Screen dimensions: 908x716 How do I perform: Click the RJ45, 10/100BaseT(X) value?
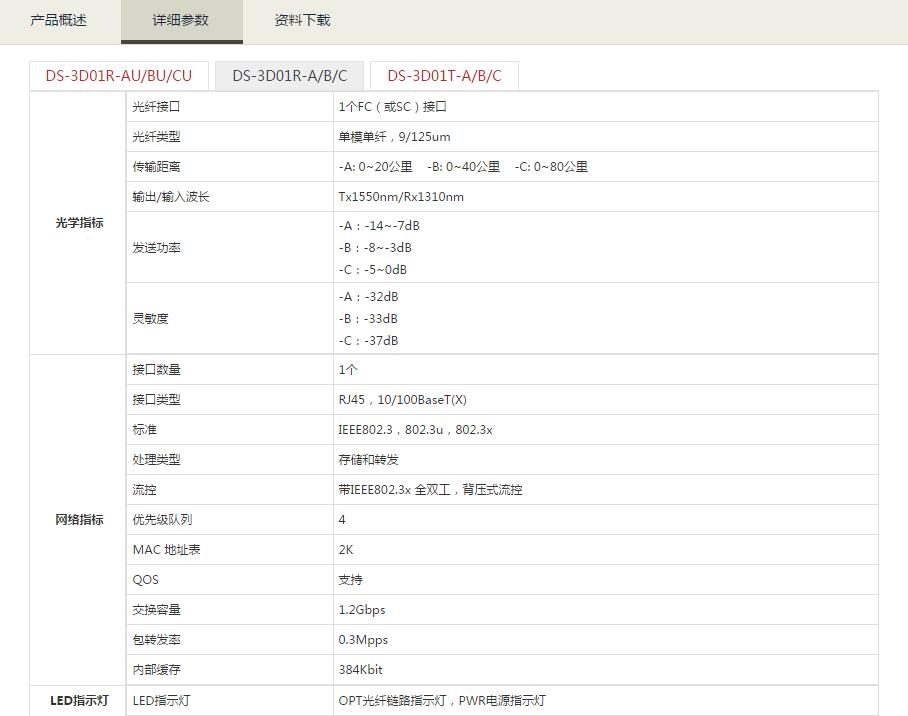pos(402,400)
